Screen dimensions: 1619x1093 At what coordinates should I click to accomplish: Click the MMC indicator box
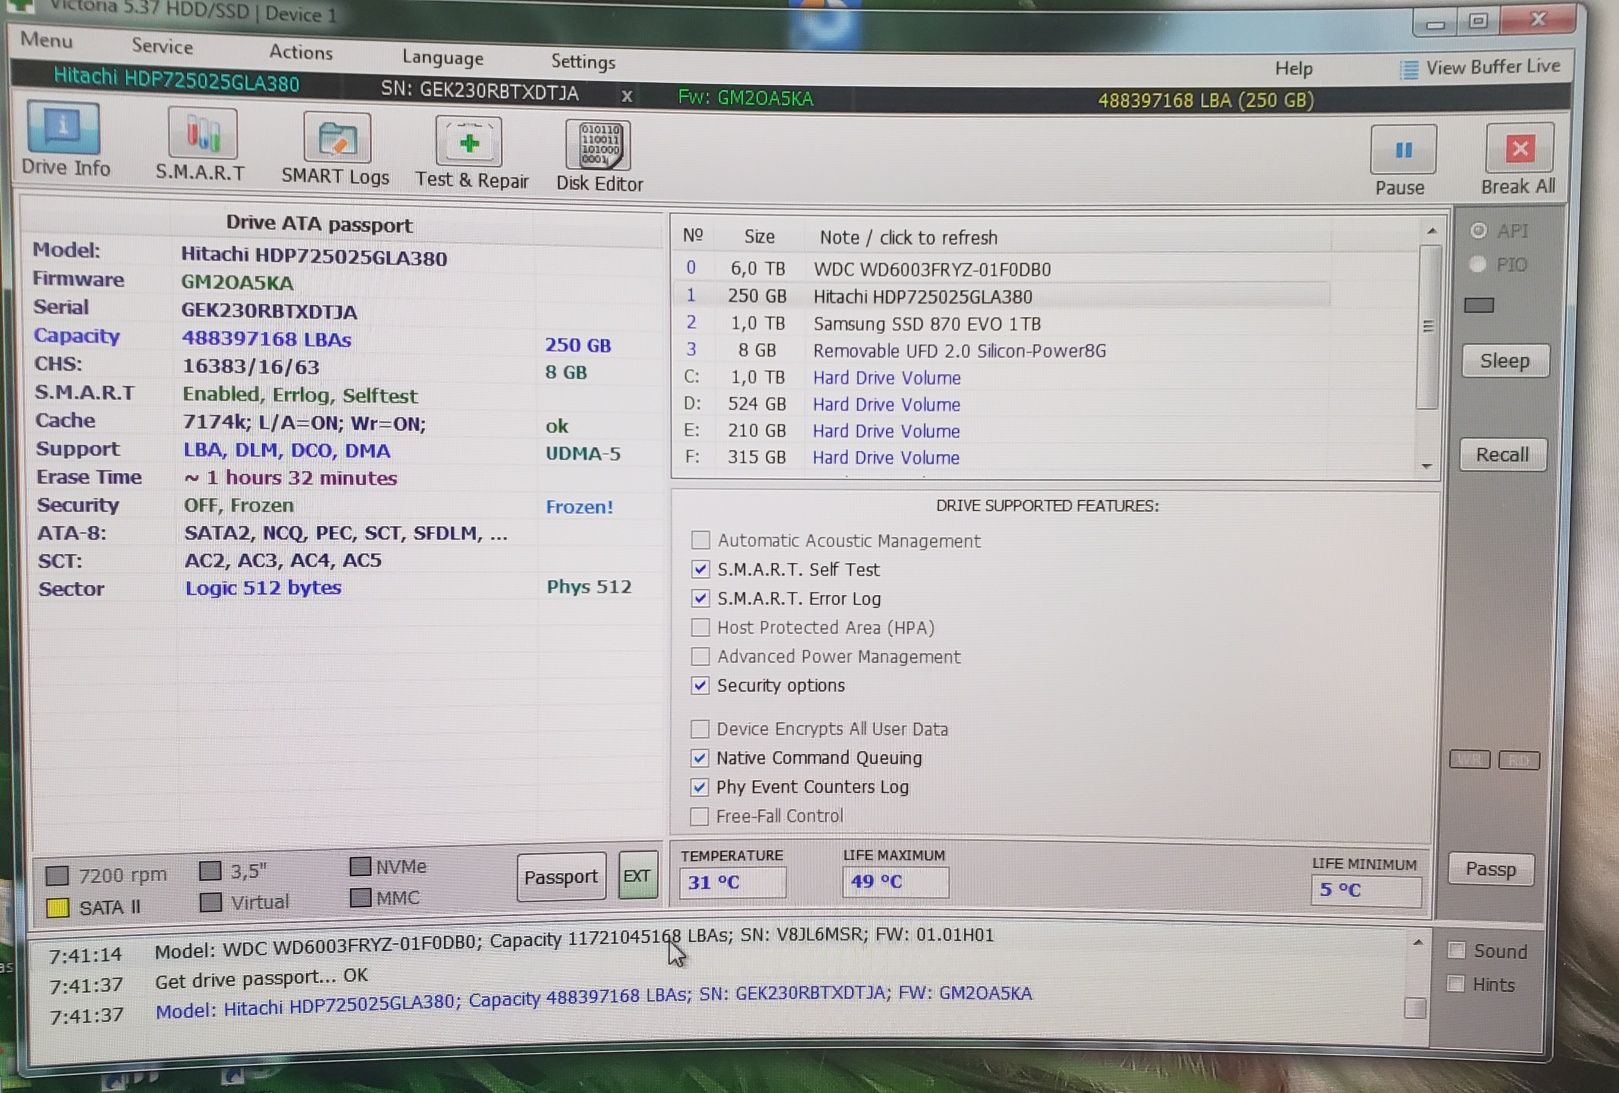coord(361,897)
